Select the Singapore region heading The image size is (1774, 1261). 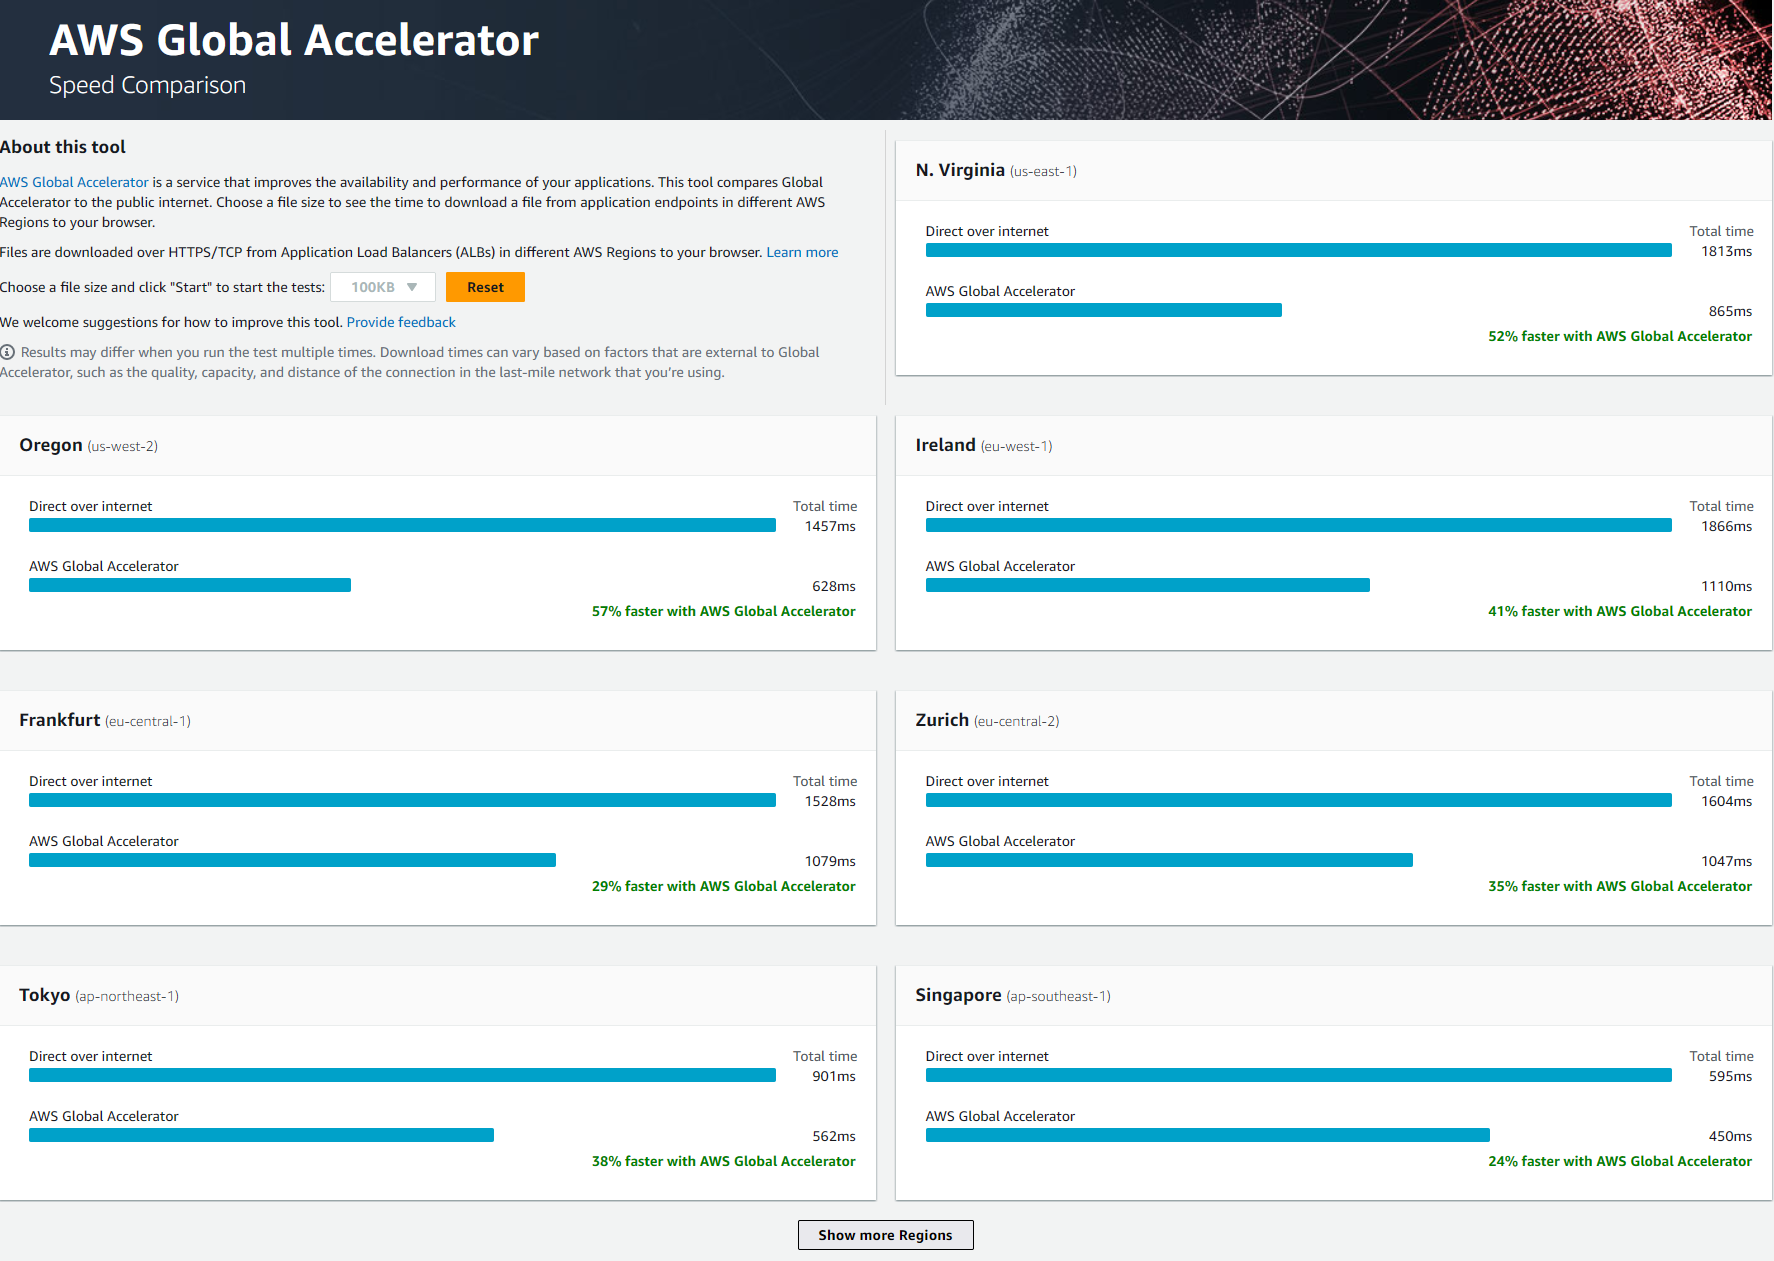pos(958,995)
